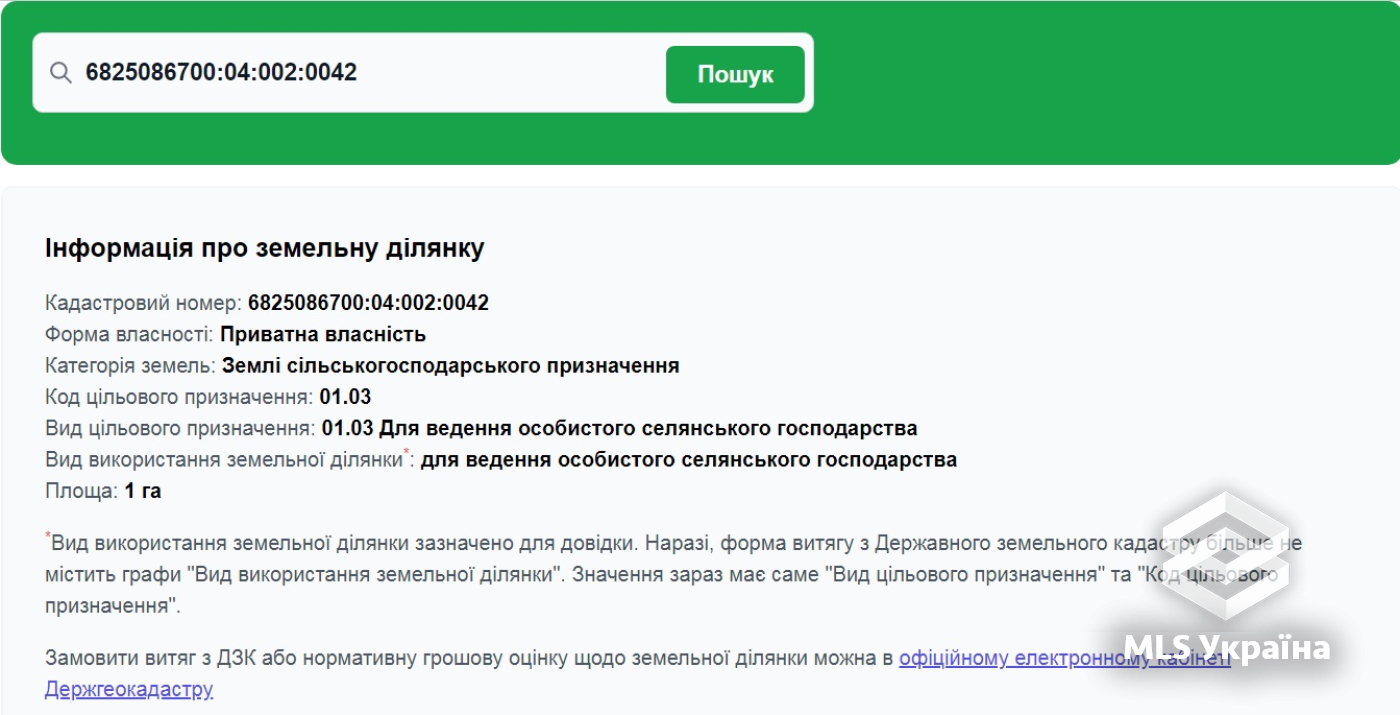
Task: Click the text Приватна власність
Action: coord(323,334)
